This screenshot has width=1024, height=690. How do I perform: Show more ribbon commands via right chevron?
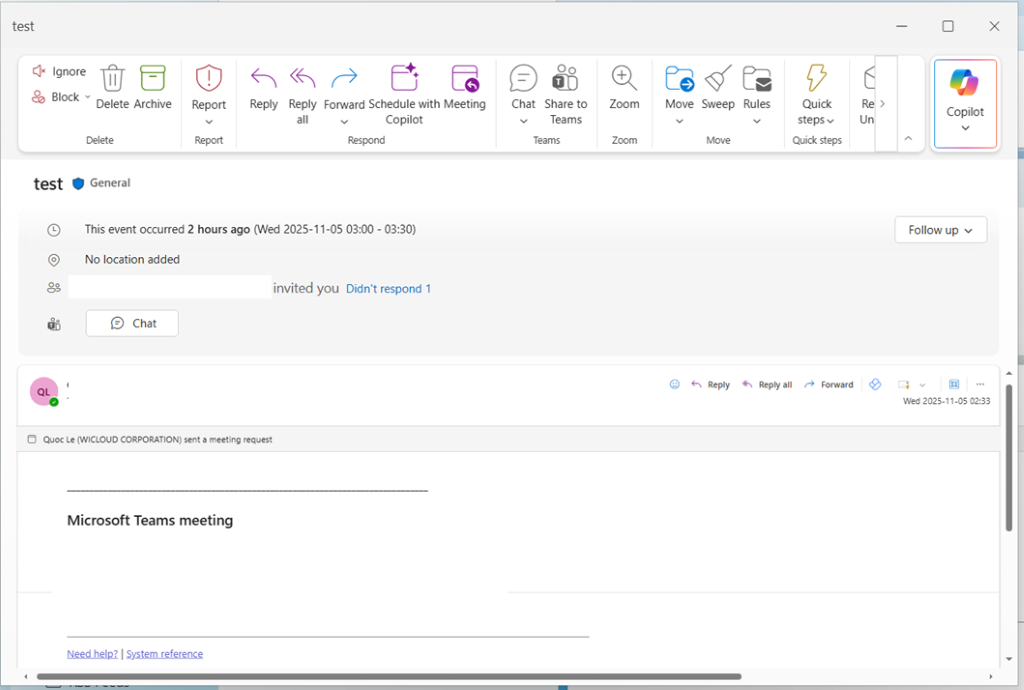[882, 103]
